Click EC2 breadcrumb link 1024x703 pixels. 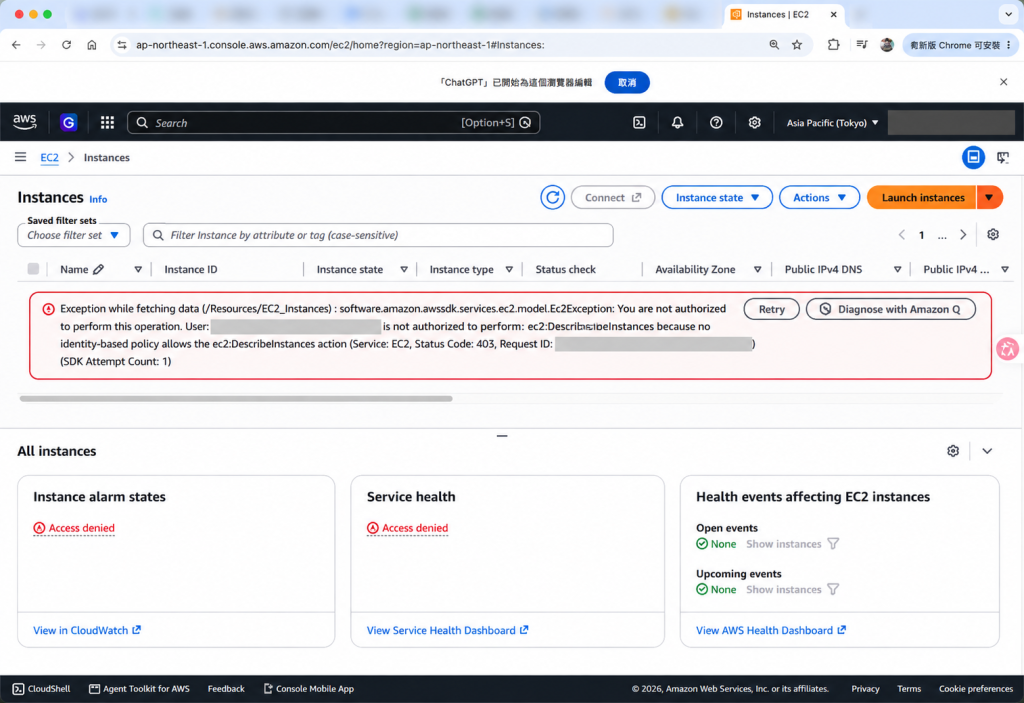[50, 157]
